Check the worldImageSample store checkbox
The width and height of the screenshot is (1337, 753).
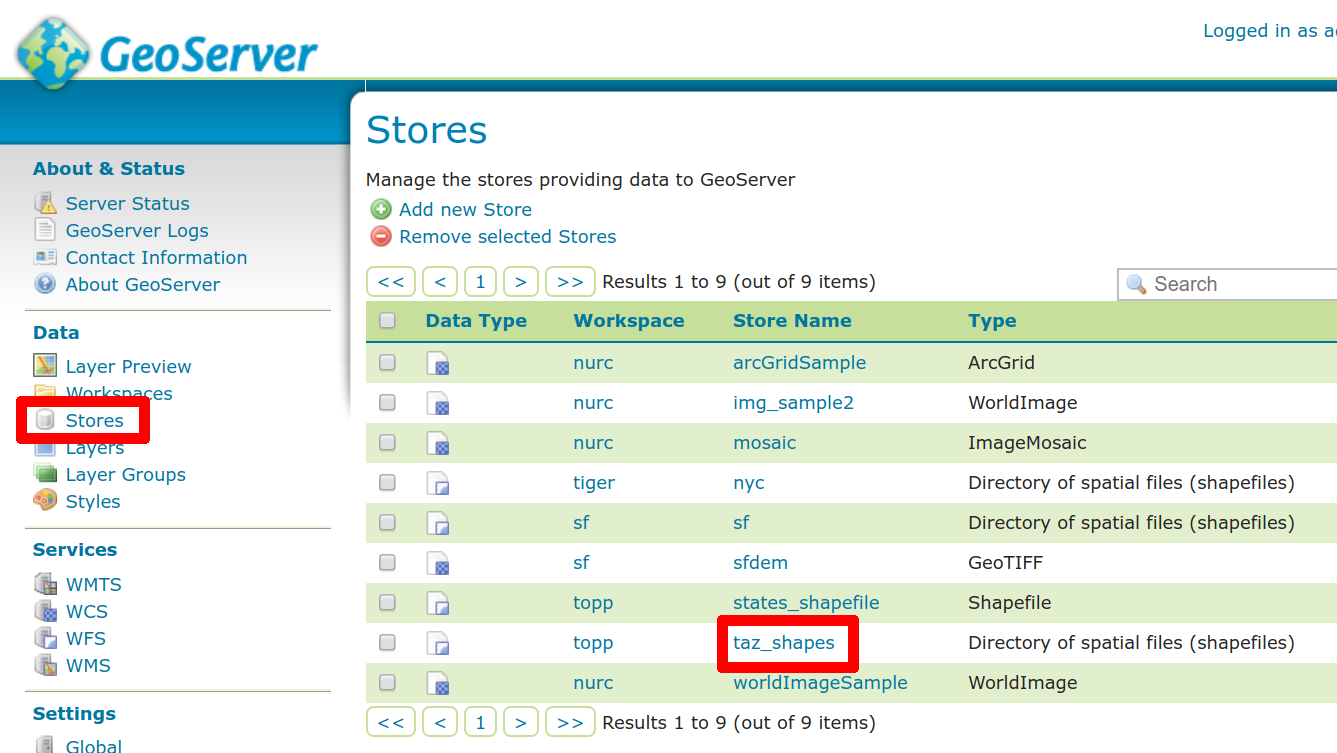[x=387, y=682]
